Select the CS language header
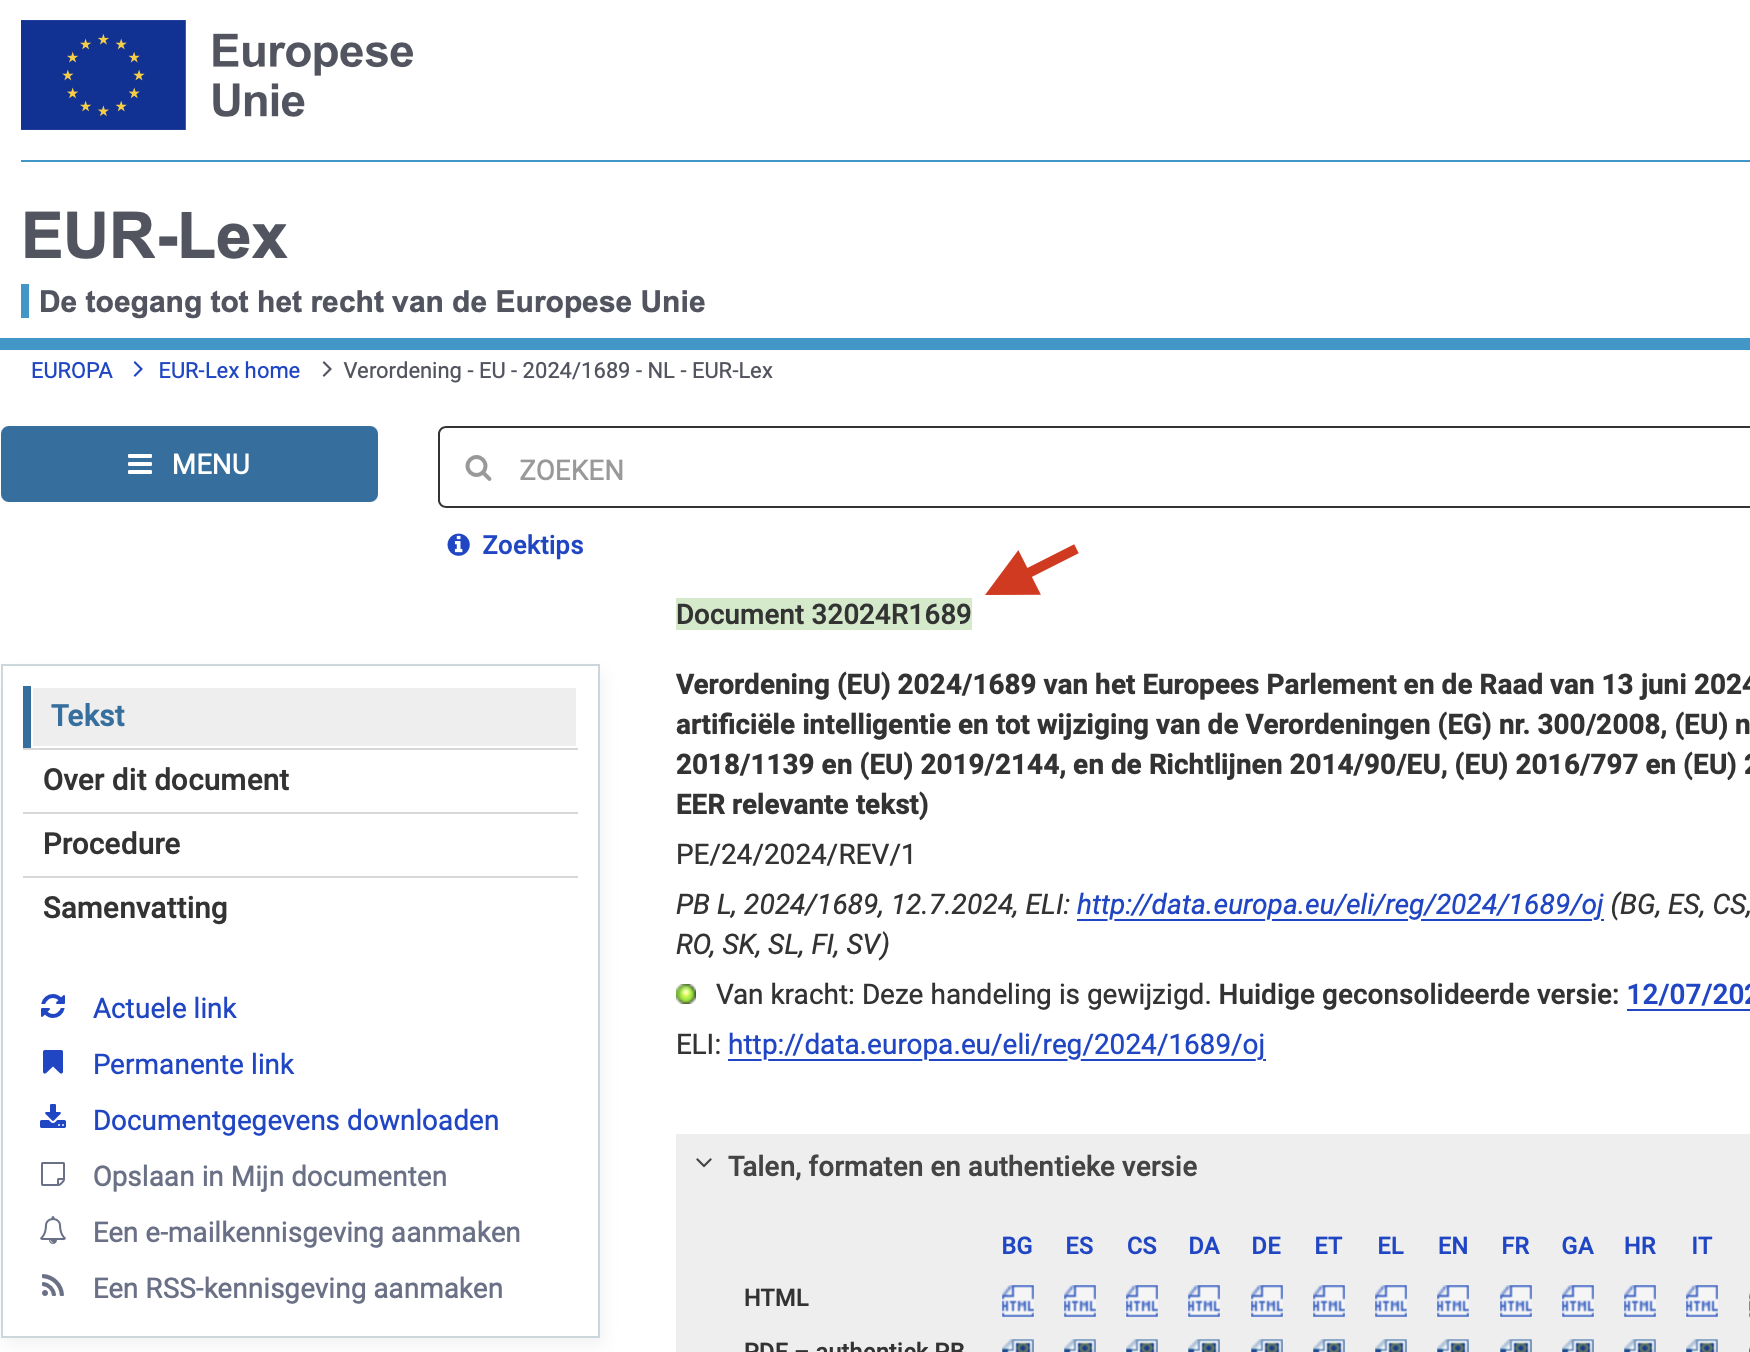Screen dimensions: 1750x1352 tap(1142, 1246)
